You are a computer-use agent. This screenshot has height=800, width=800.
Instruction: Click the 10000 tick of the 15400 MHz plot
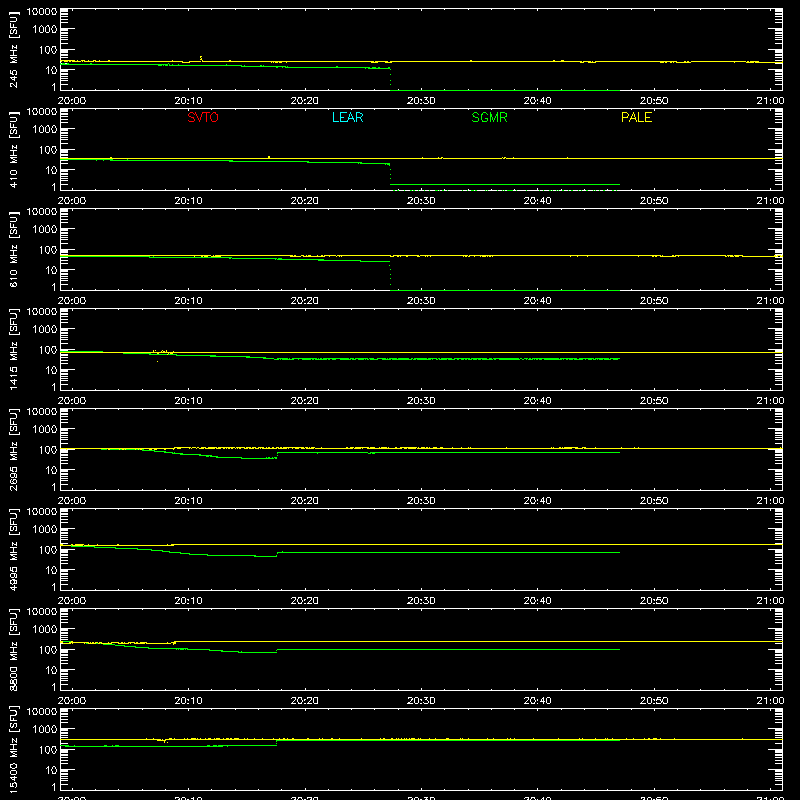(42, 712)
